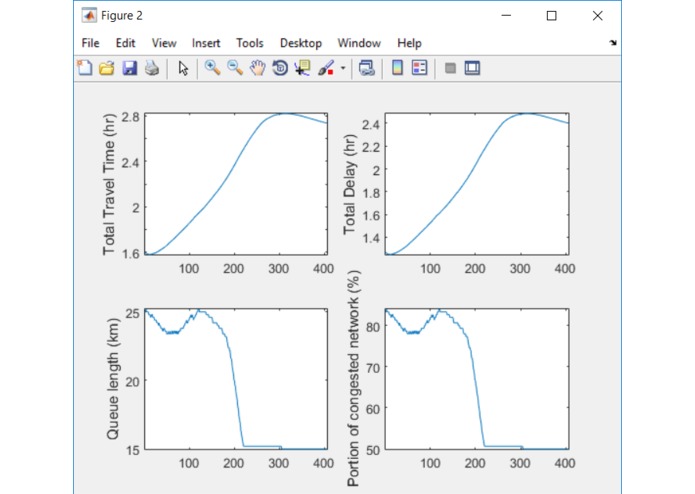Open file with the folder icon
Screen dimensions: 695x494
pyautogui.click(x=107, y=68)
